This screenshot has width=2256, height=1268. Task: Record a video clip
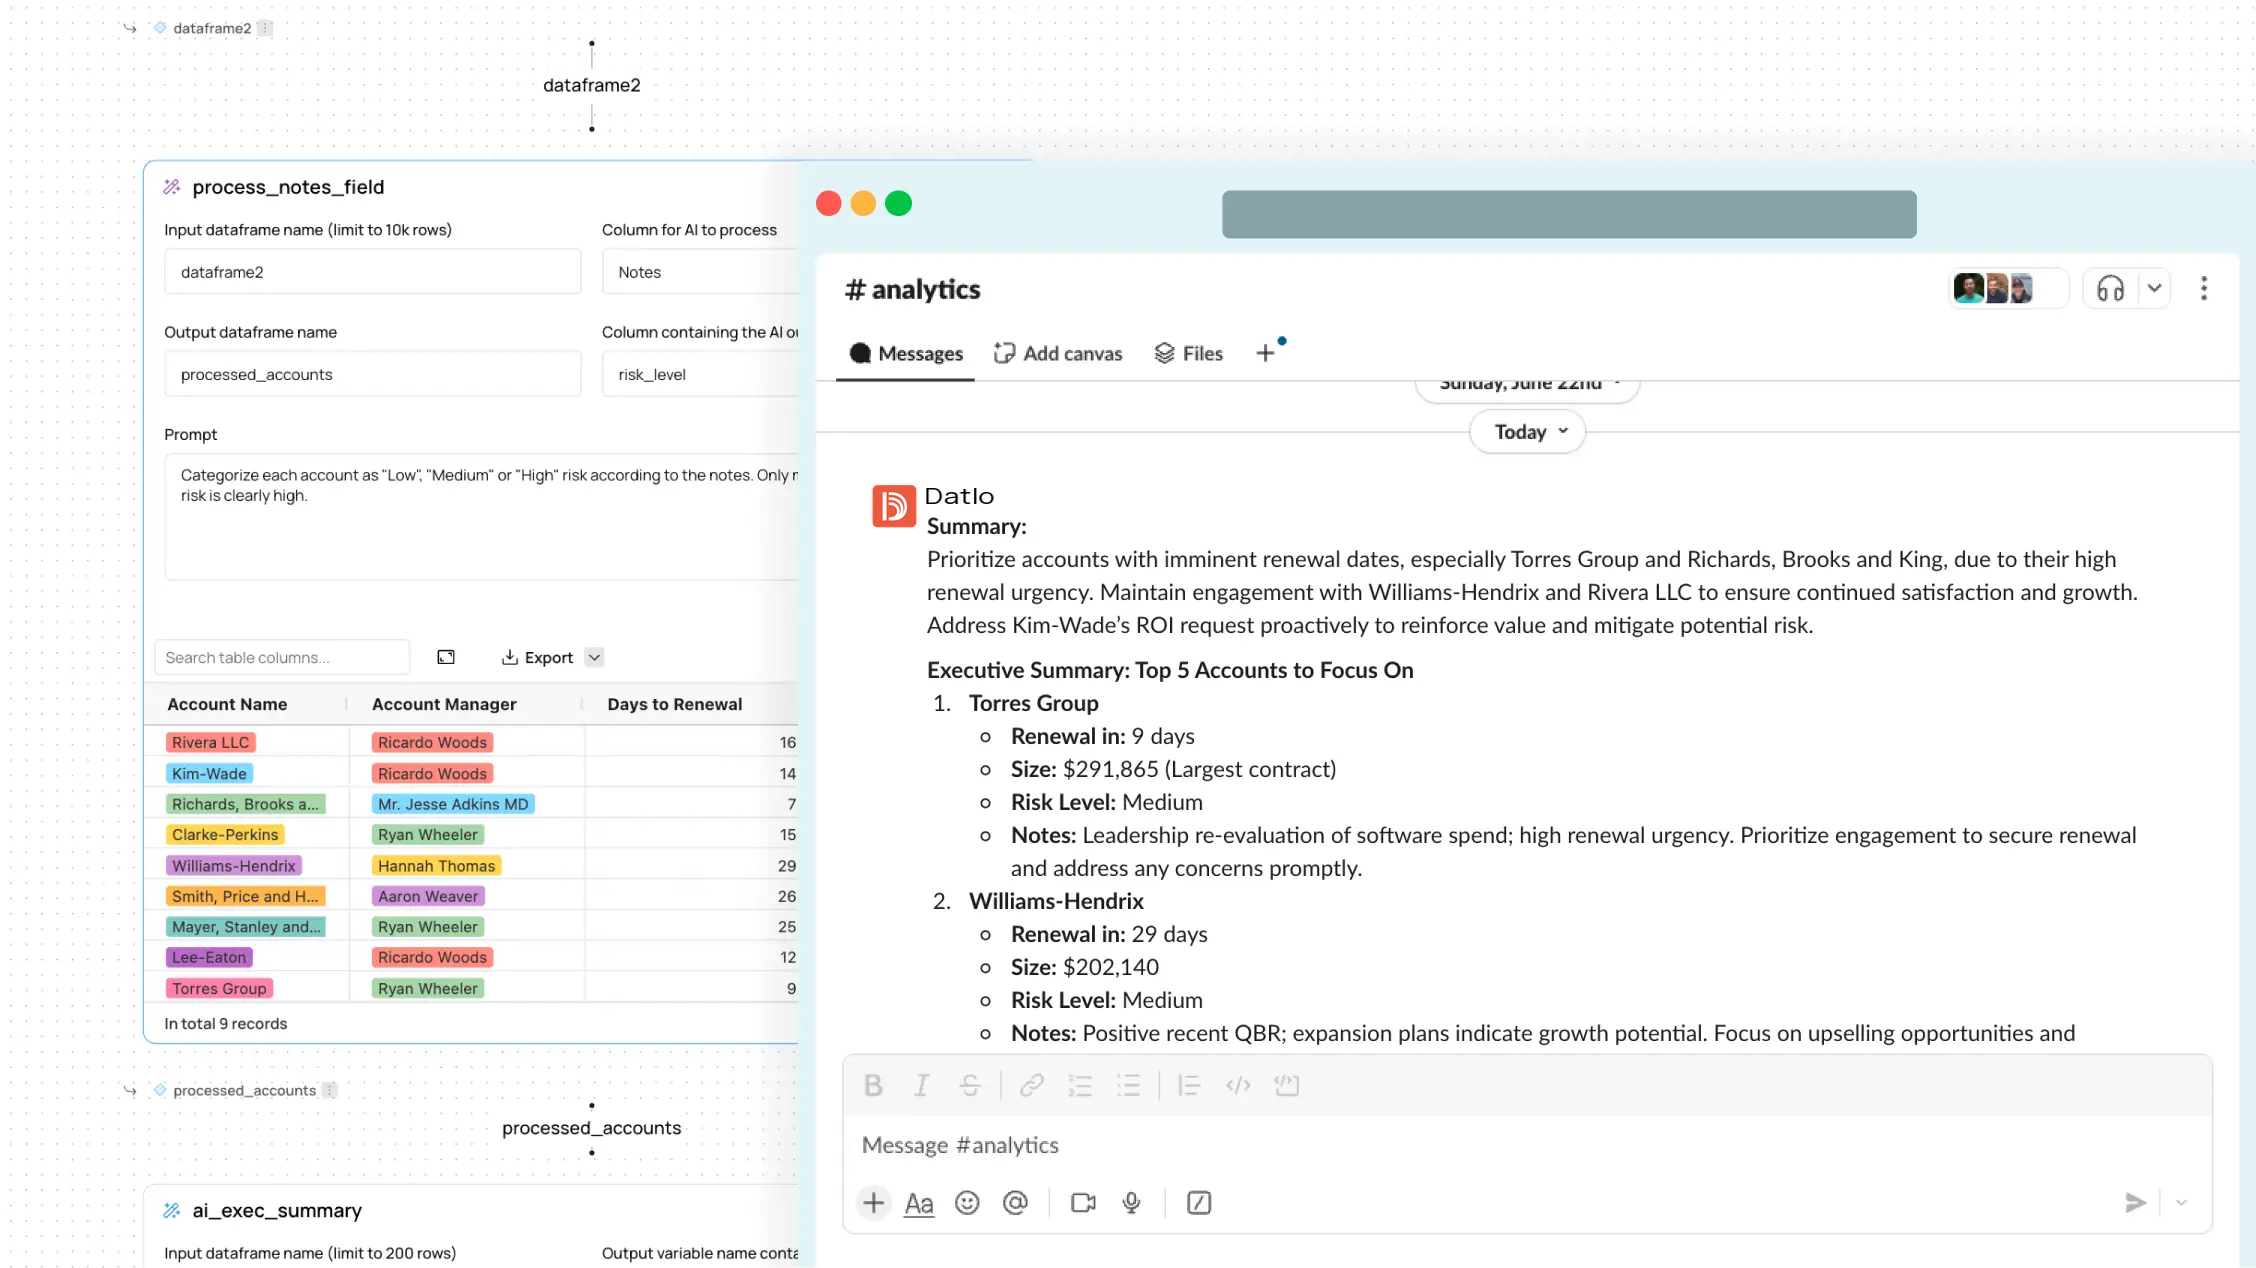(1083, 1202)
